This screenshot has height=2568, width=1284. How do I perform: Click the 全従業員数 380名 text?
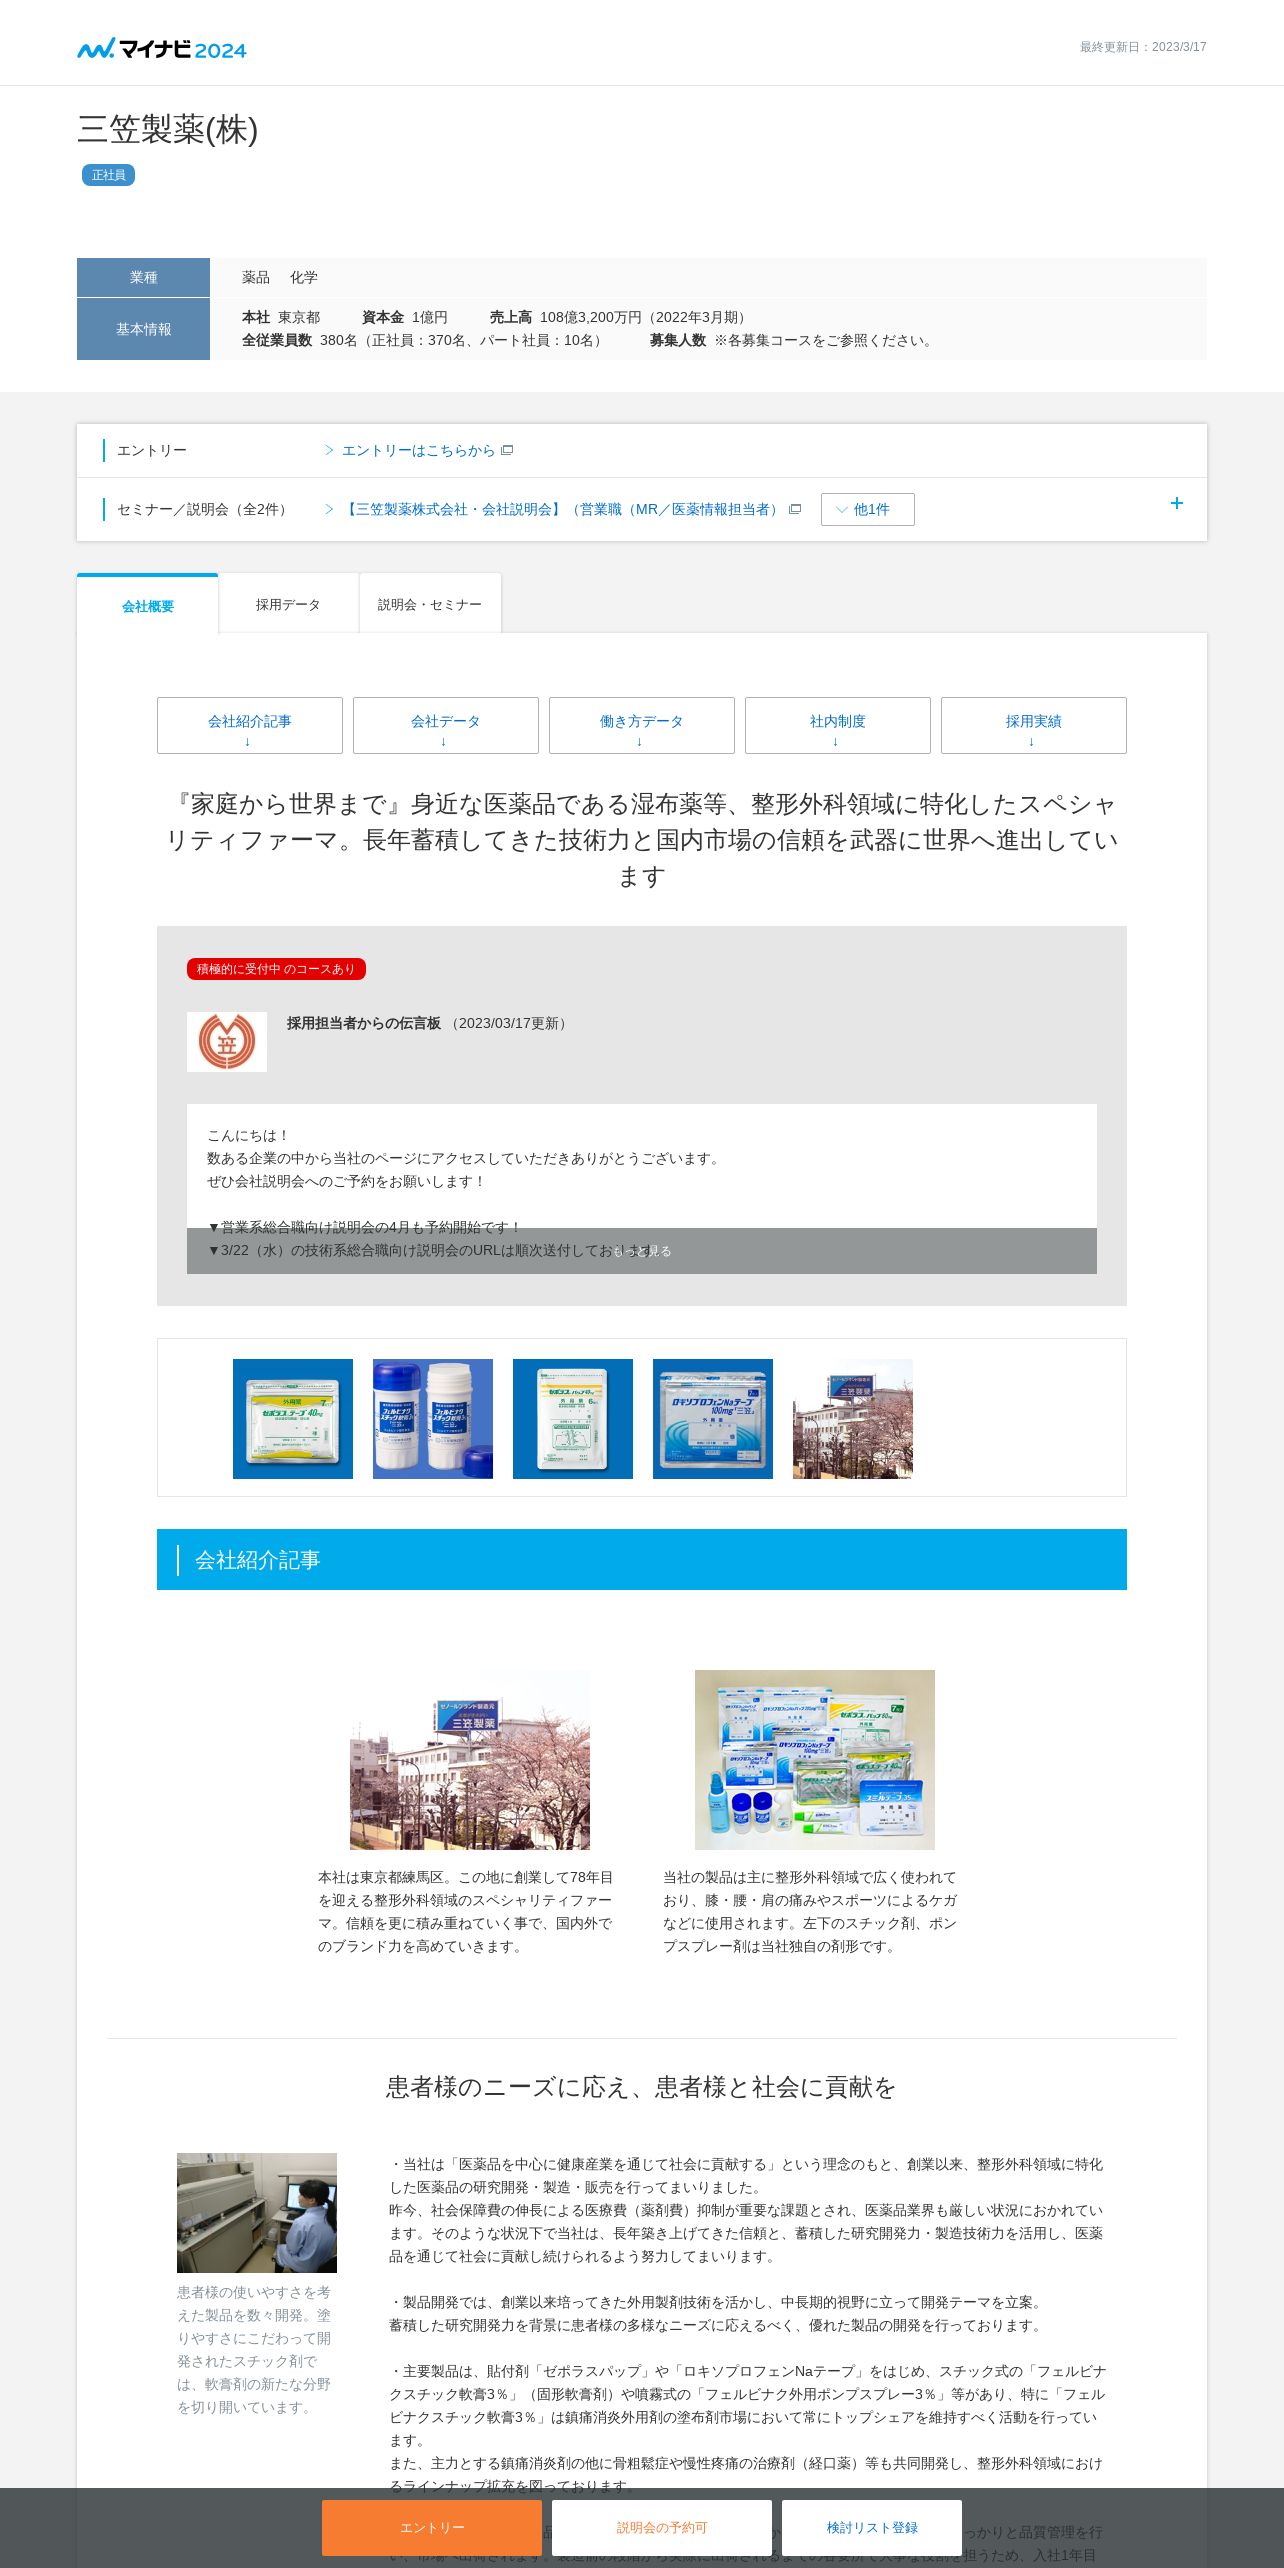pos(424,340)
